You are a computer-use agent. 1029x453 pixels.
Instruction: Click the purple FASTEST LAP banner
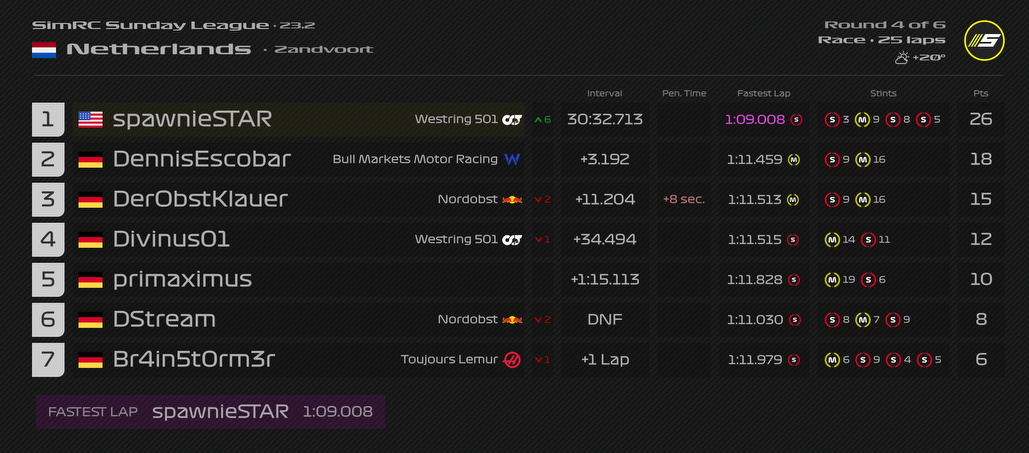pos(210,411)
